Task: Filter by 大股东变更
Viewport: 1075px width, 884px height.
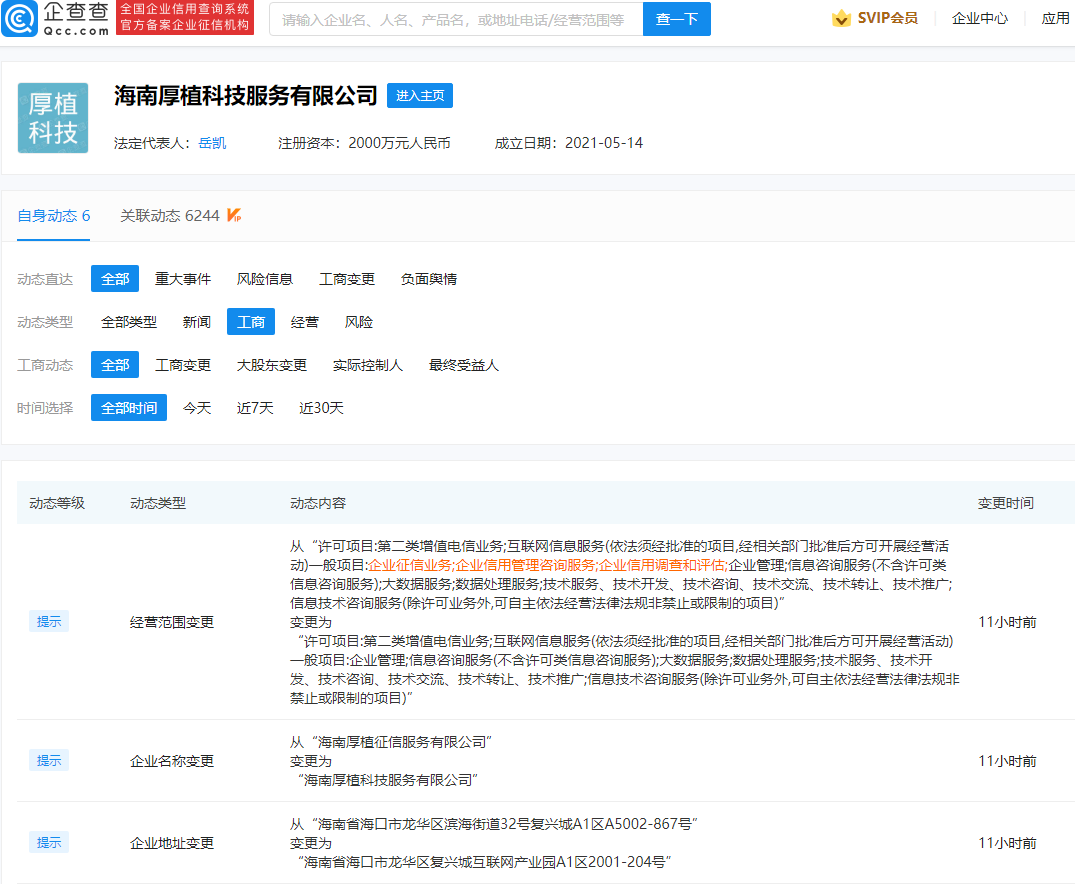Action: point(271,365)
